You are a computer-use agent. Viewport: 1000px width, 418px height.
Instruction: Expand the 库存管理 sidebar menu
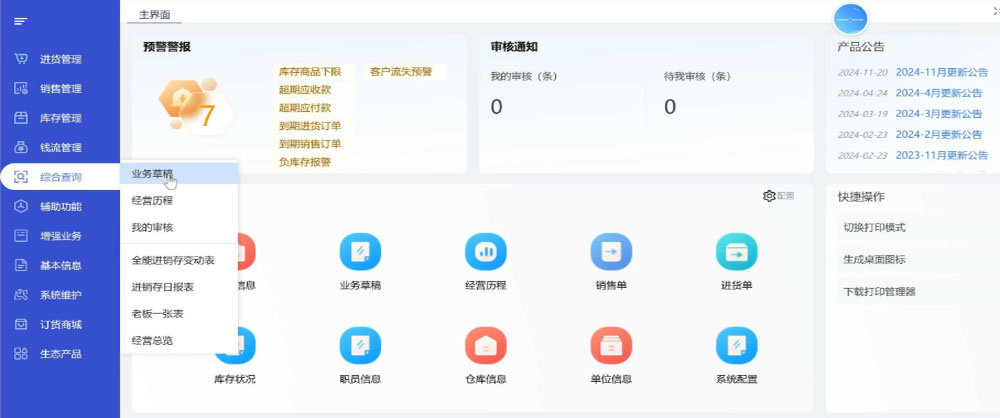tap(60, 118)
